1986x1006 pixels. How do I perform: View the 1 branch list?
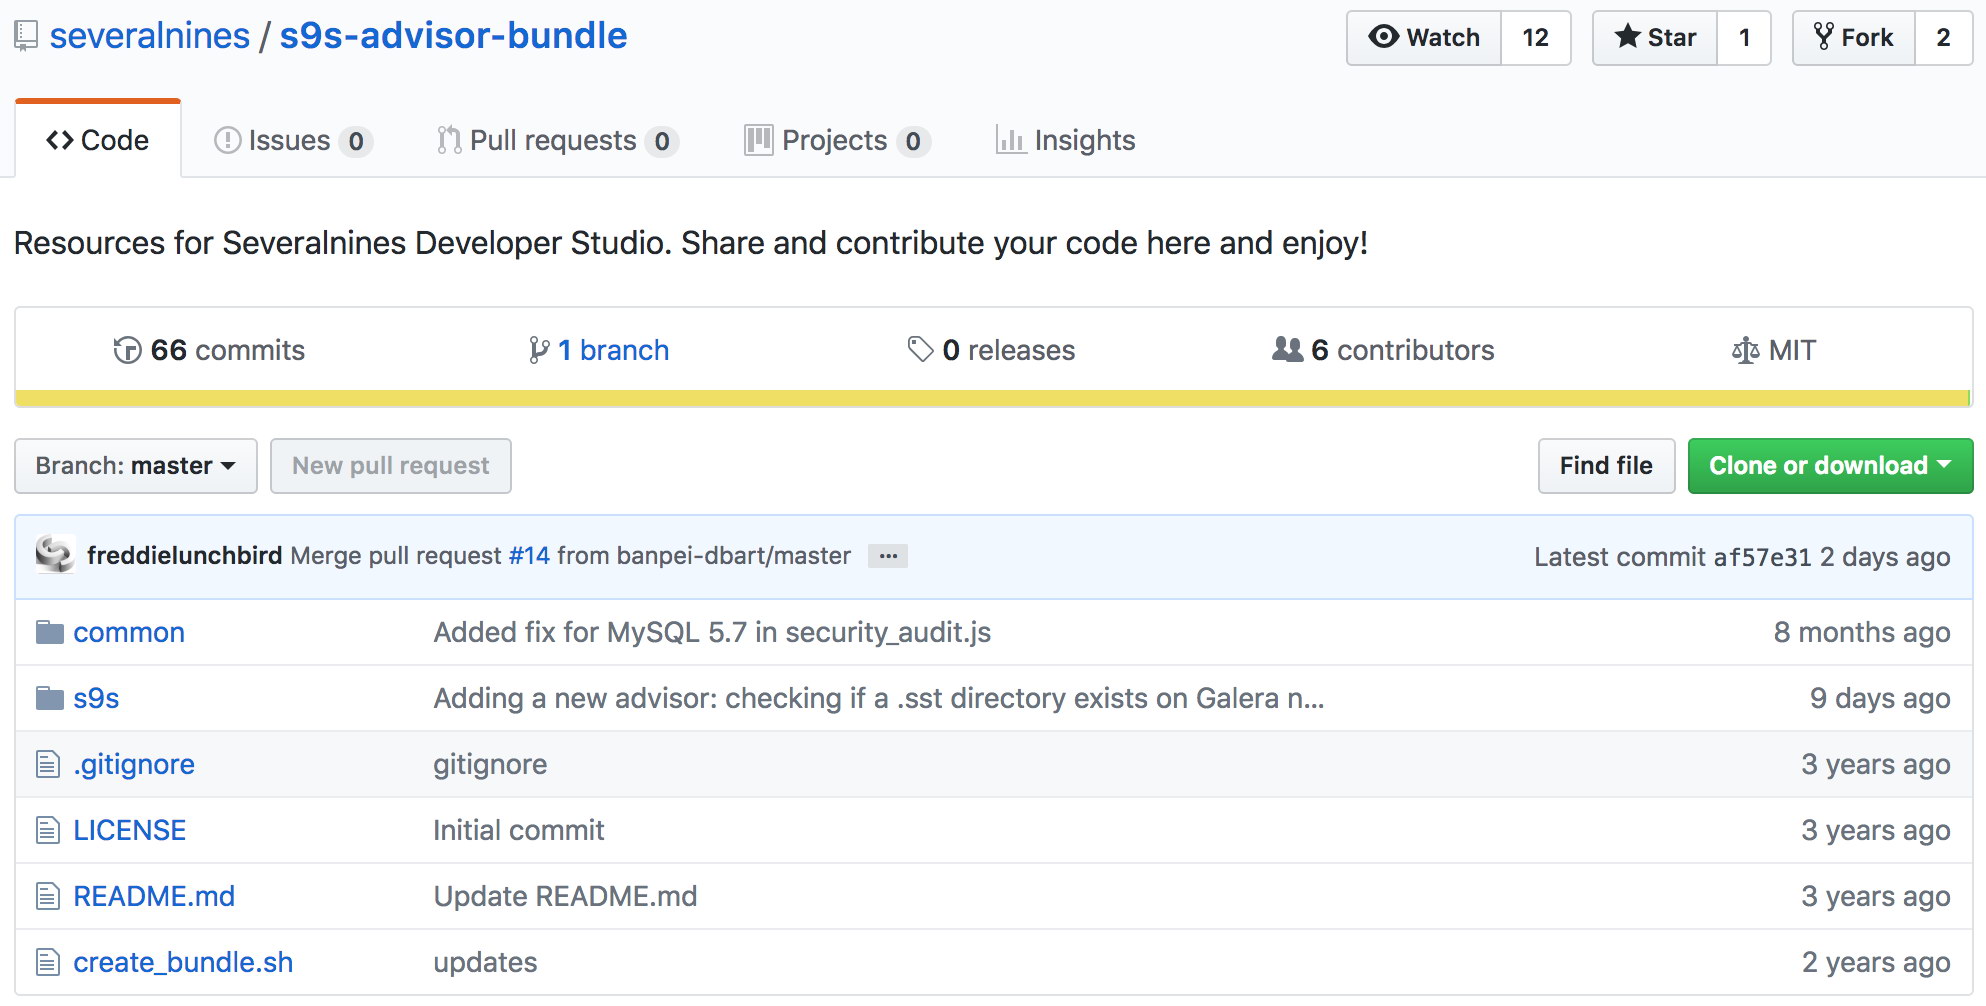(x=599, y=350)
